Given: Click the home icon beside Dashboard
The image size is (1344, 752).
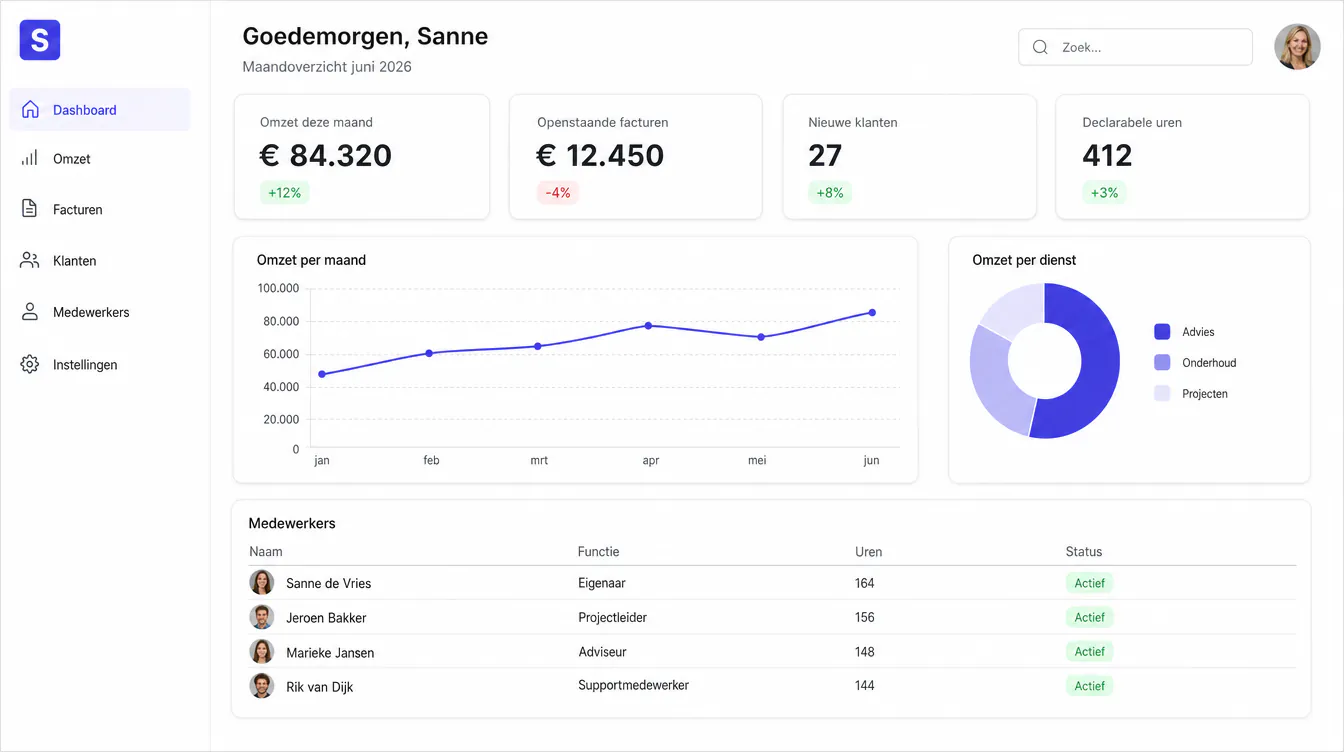Looking at the screenshot, I should click(x=30, y=110).
